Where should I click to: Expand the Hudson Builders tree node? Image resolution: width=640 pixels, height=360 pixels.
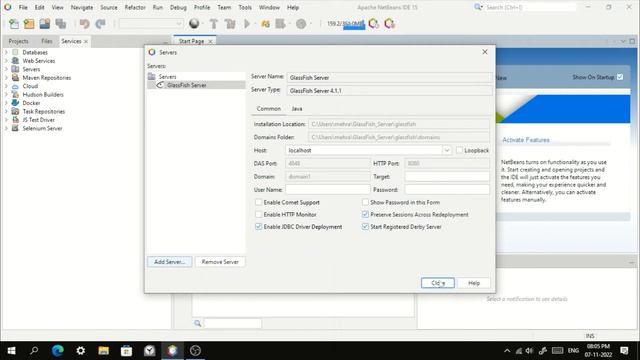6,94
